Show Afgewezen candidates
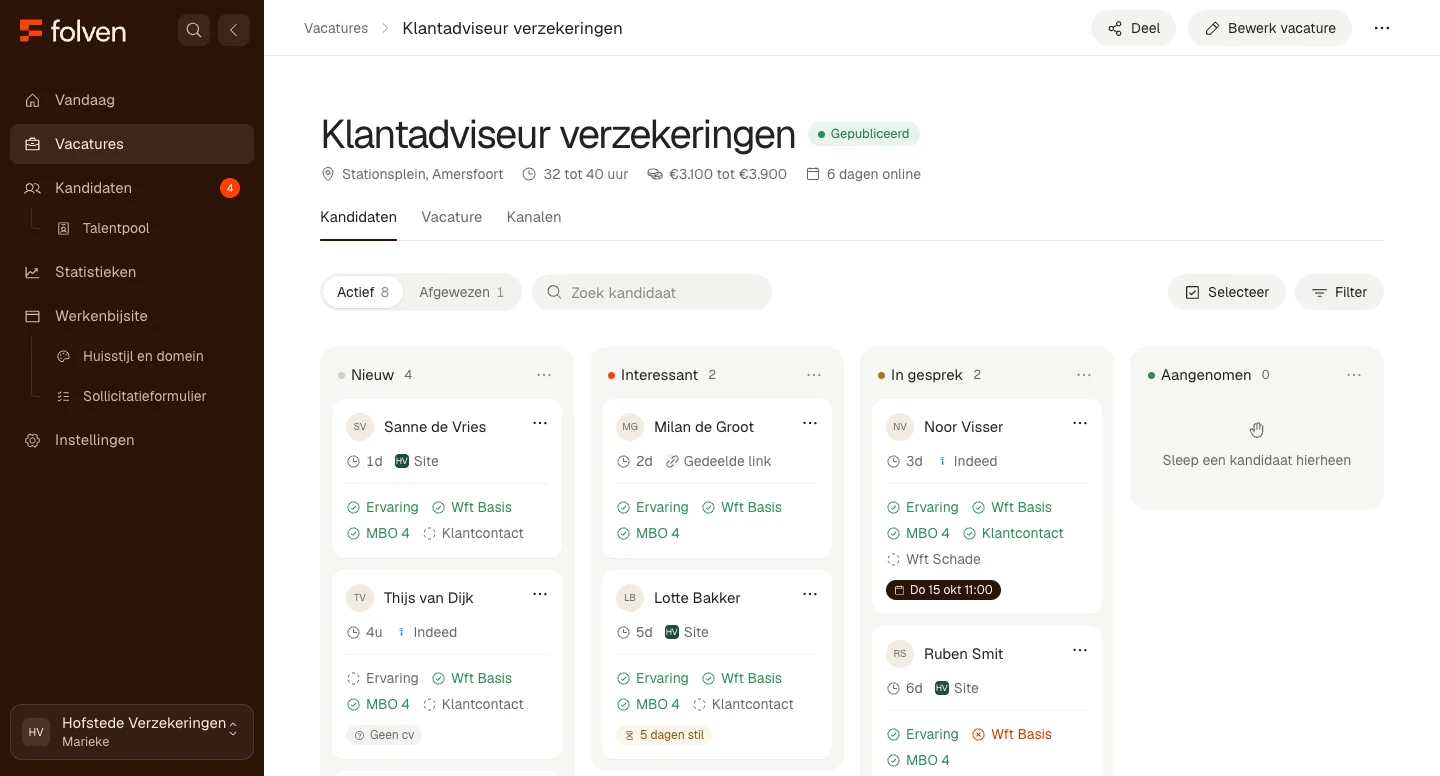Screen dimensions: 1440x776 click(462, 292)
